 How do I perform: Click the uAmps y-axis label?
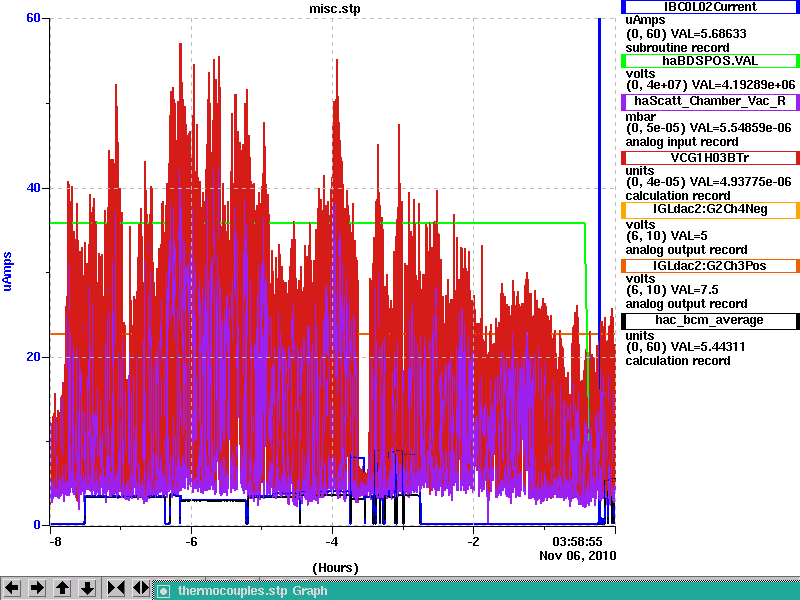tap(7, 271)
